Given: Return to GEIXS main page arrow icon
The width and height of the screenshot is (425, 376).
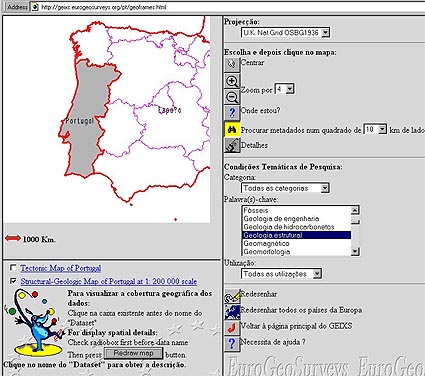Looking at the screenshot, I should [232, 327].
